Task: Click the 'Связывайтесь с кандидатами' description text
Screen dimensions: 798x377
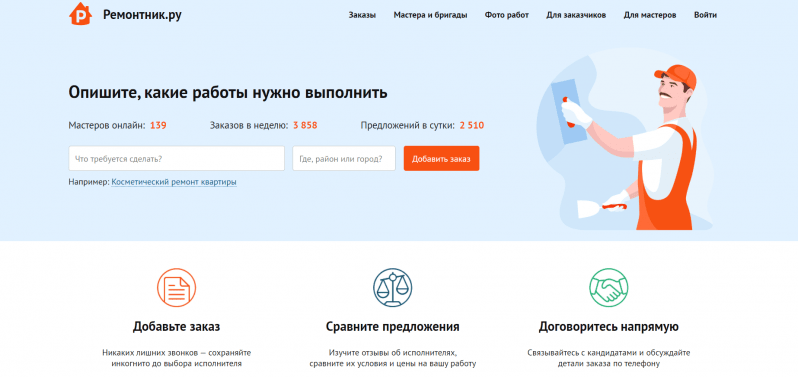Action: [609, 358]
